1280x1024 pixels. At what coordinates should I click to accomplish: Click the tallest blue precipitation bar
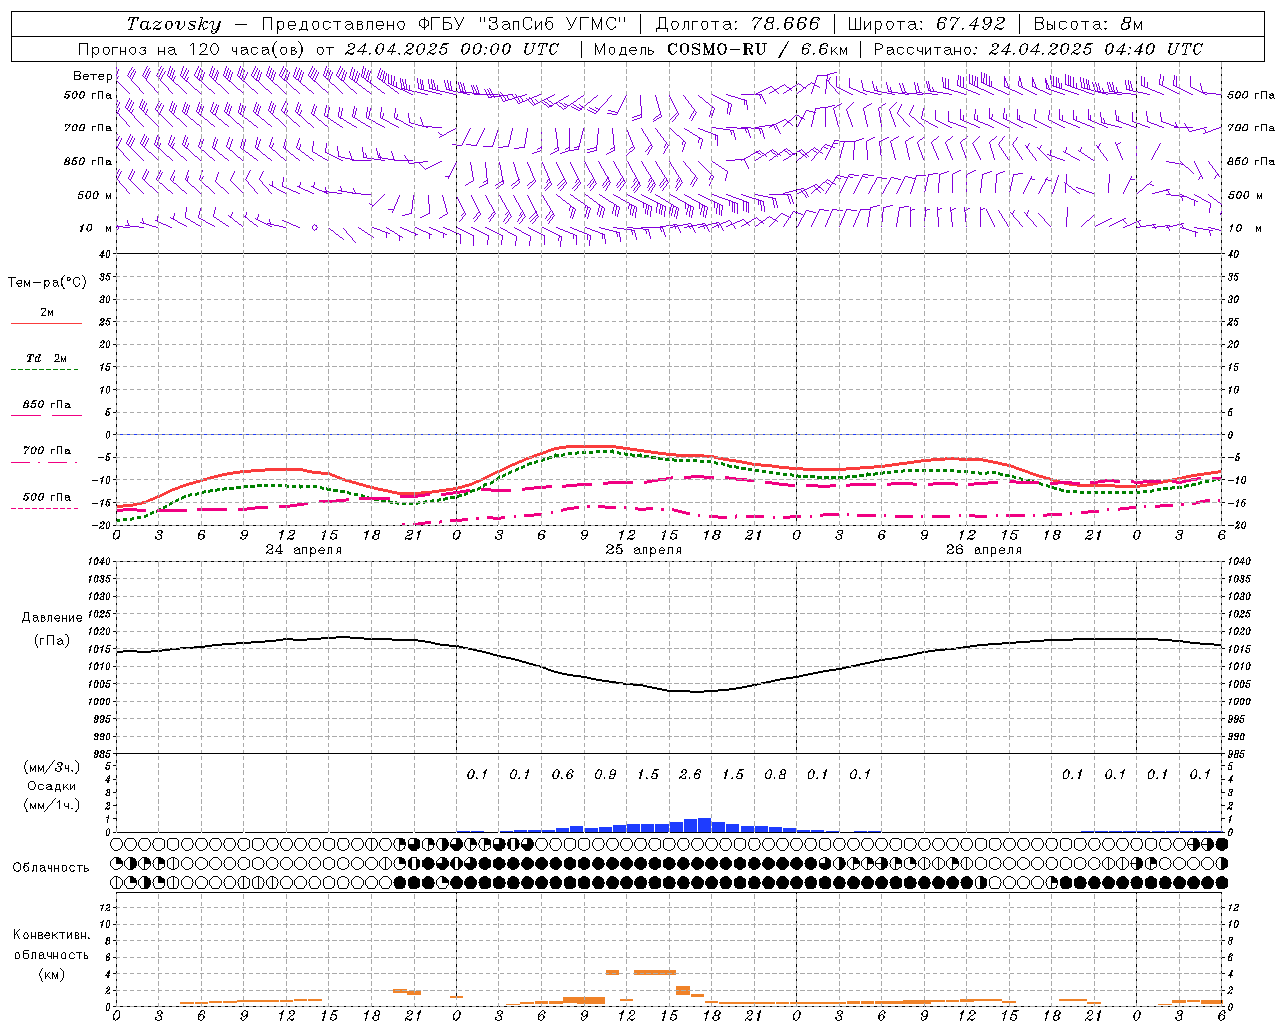coord(704,825)
